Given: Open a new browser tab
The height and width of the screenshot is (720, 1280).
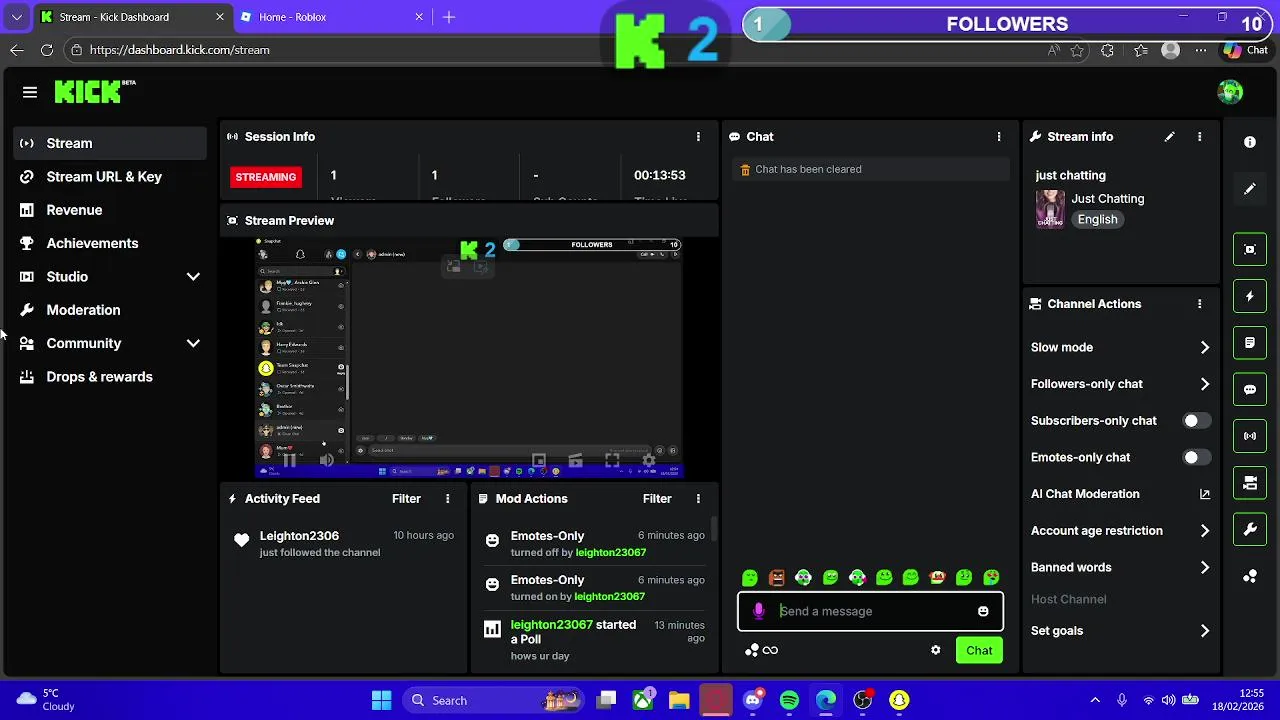Looking at the screenshot, I should [x=449, y=17].
